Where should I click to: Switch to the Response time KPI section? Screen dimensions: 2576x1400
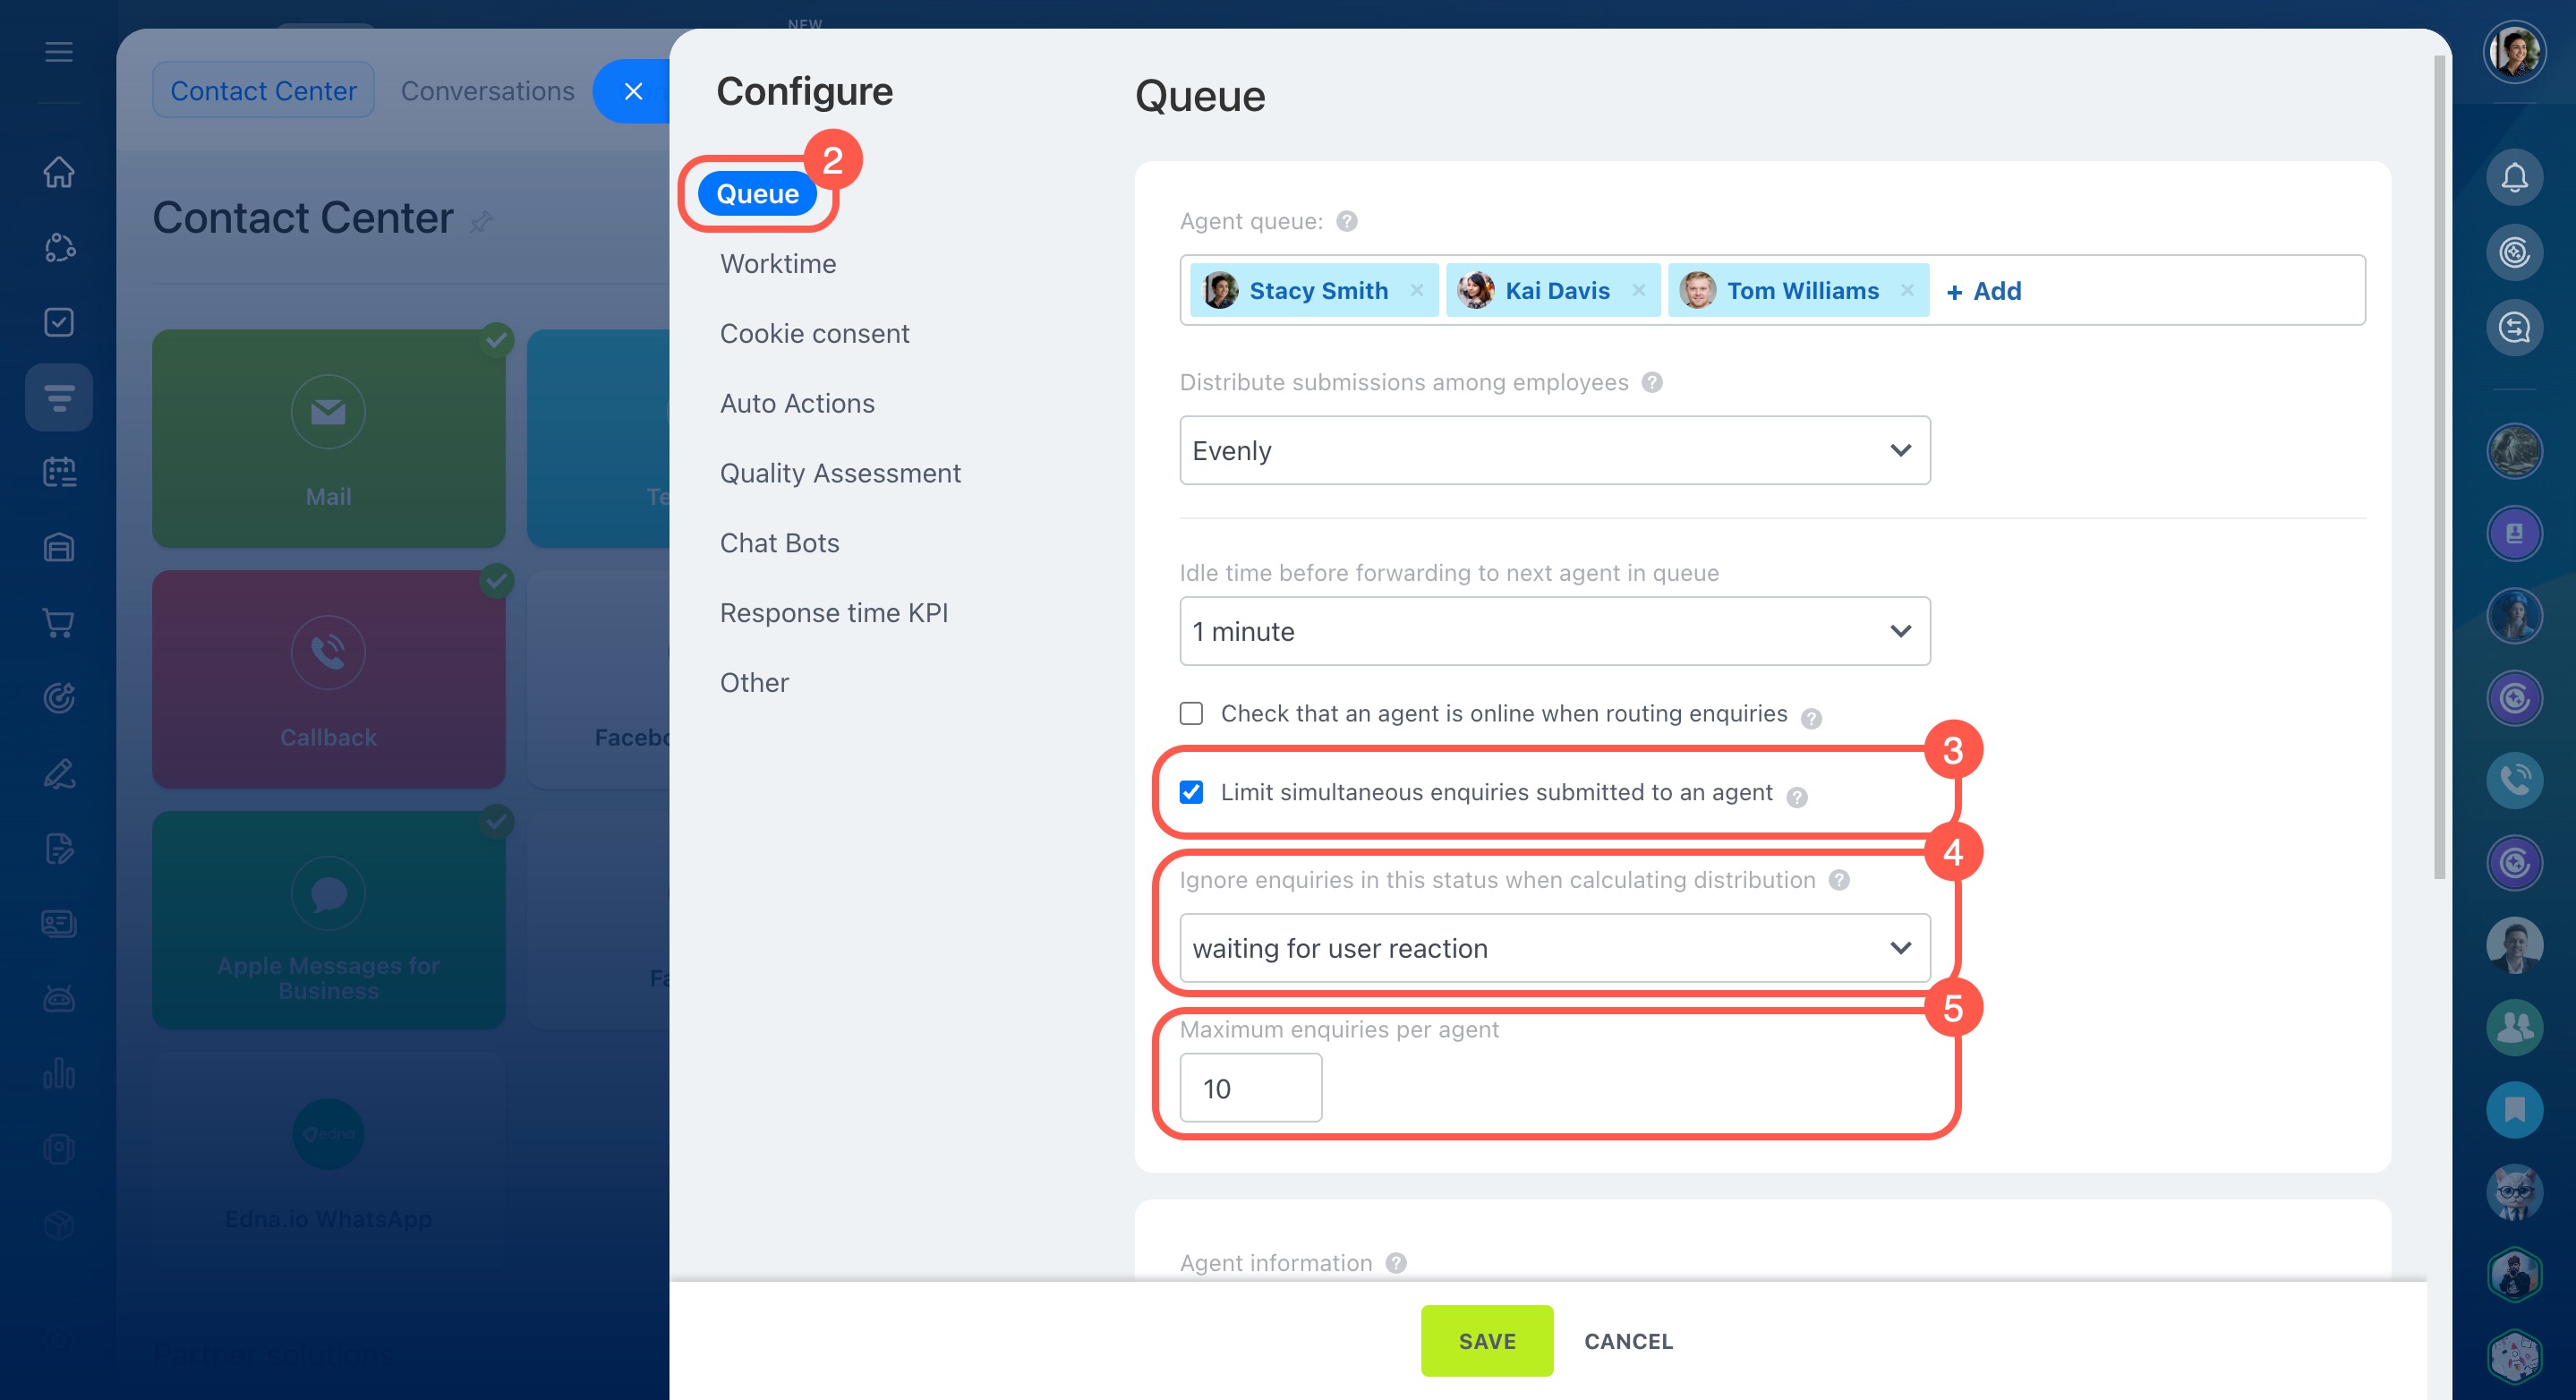tap(834, 613)
